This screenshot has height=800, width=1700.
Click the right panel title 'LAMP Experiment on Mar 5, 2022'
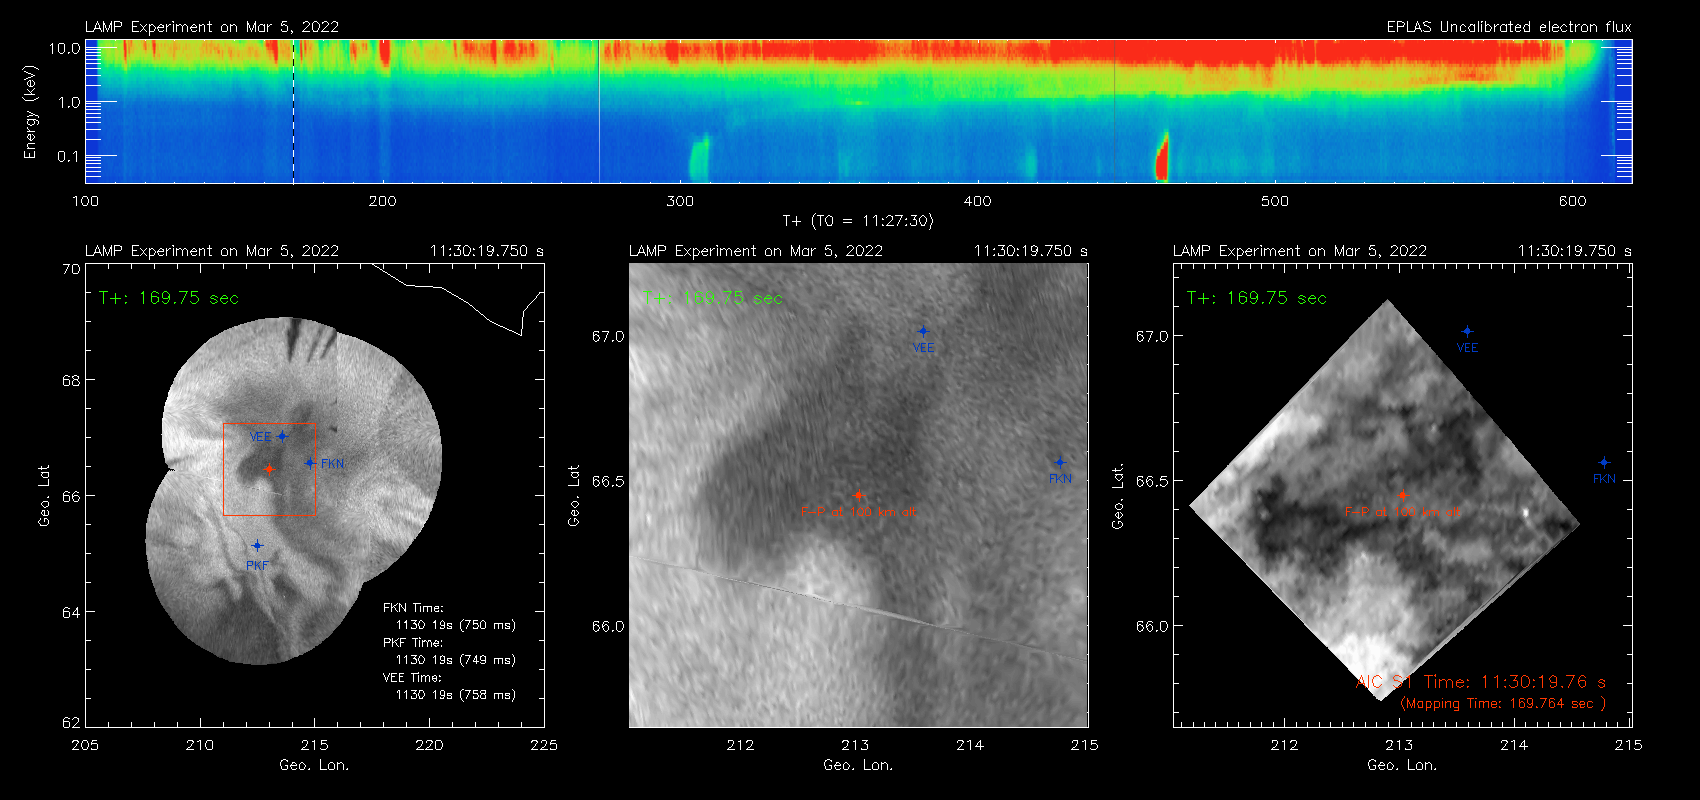click(x=1300, y=251)
